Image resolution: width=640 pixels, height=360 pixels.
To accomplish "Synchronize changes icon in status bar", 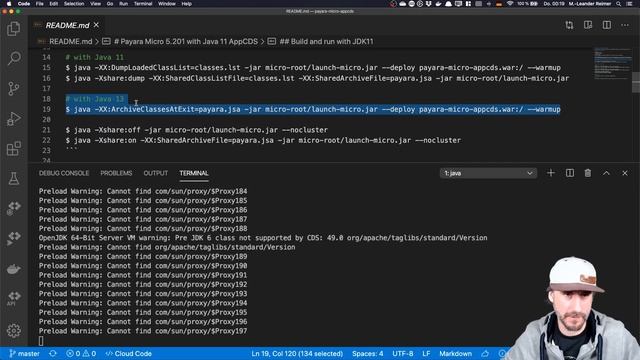I will coord(53,353).
